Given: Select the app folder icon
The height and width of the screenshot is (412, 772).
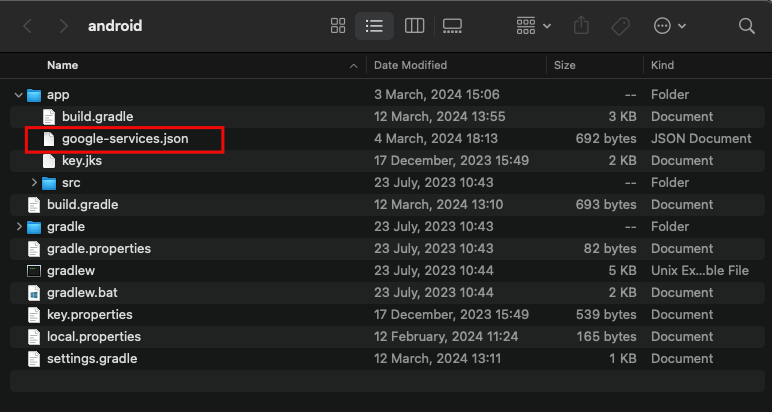Looking at the screenshot, I should pyautogui.click(x=34, y=95).
